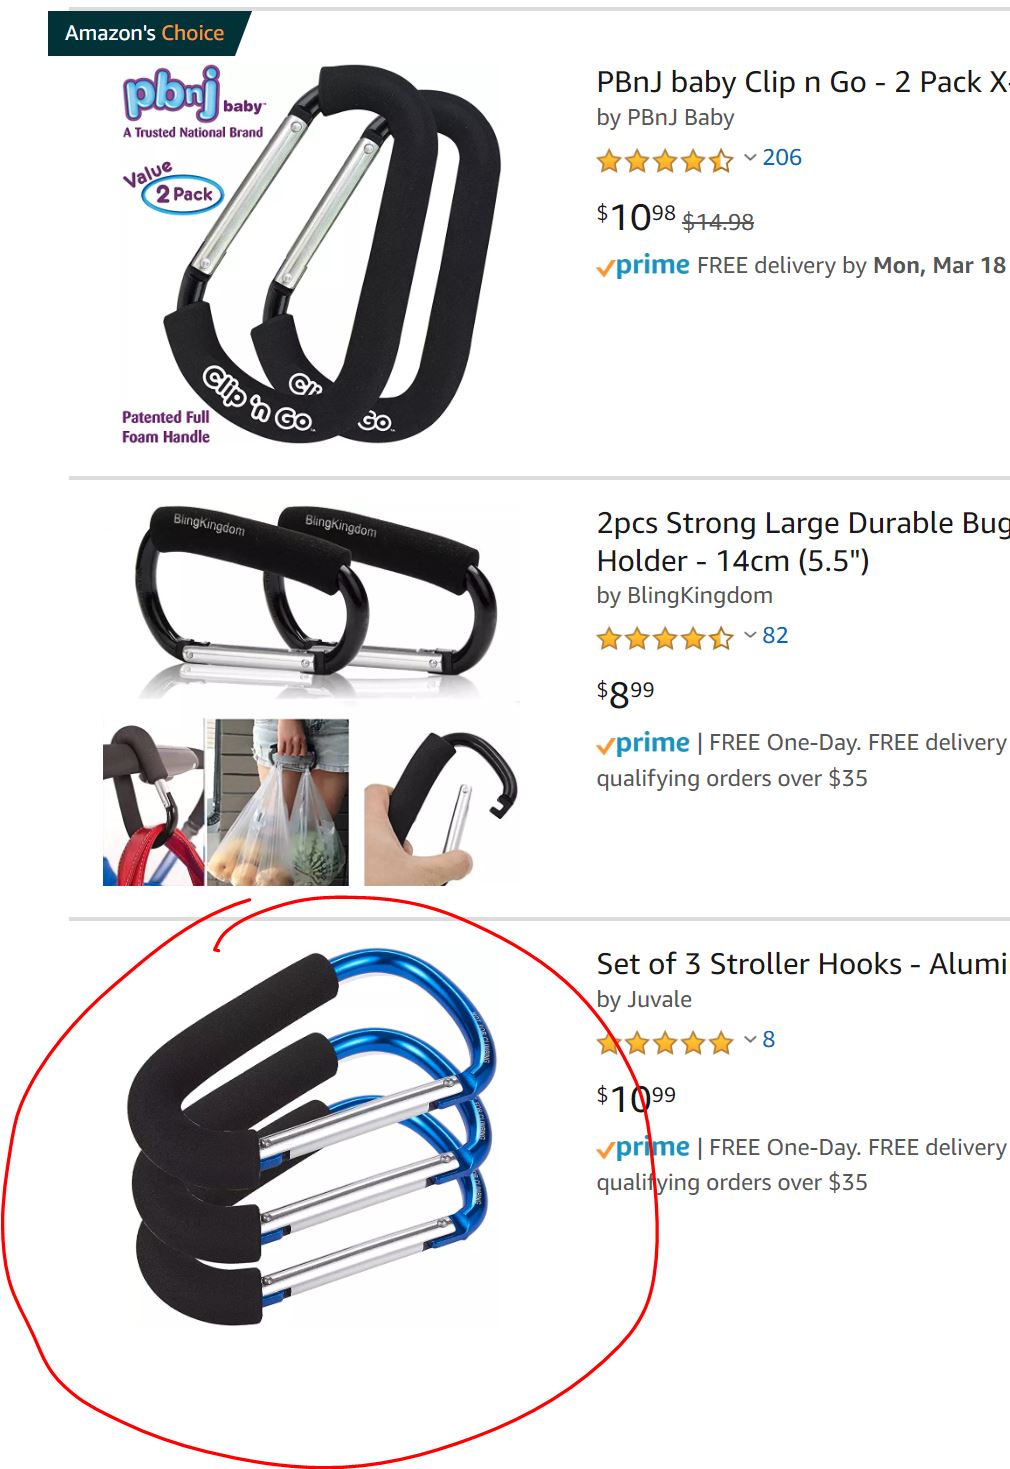The width and height of the screenshot is (1010, 1469).
Task: Click the PBnJ star rating icons
Action: (665, 160)
